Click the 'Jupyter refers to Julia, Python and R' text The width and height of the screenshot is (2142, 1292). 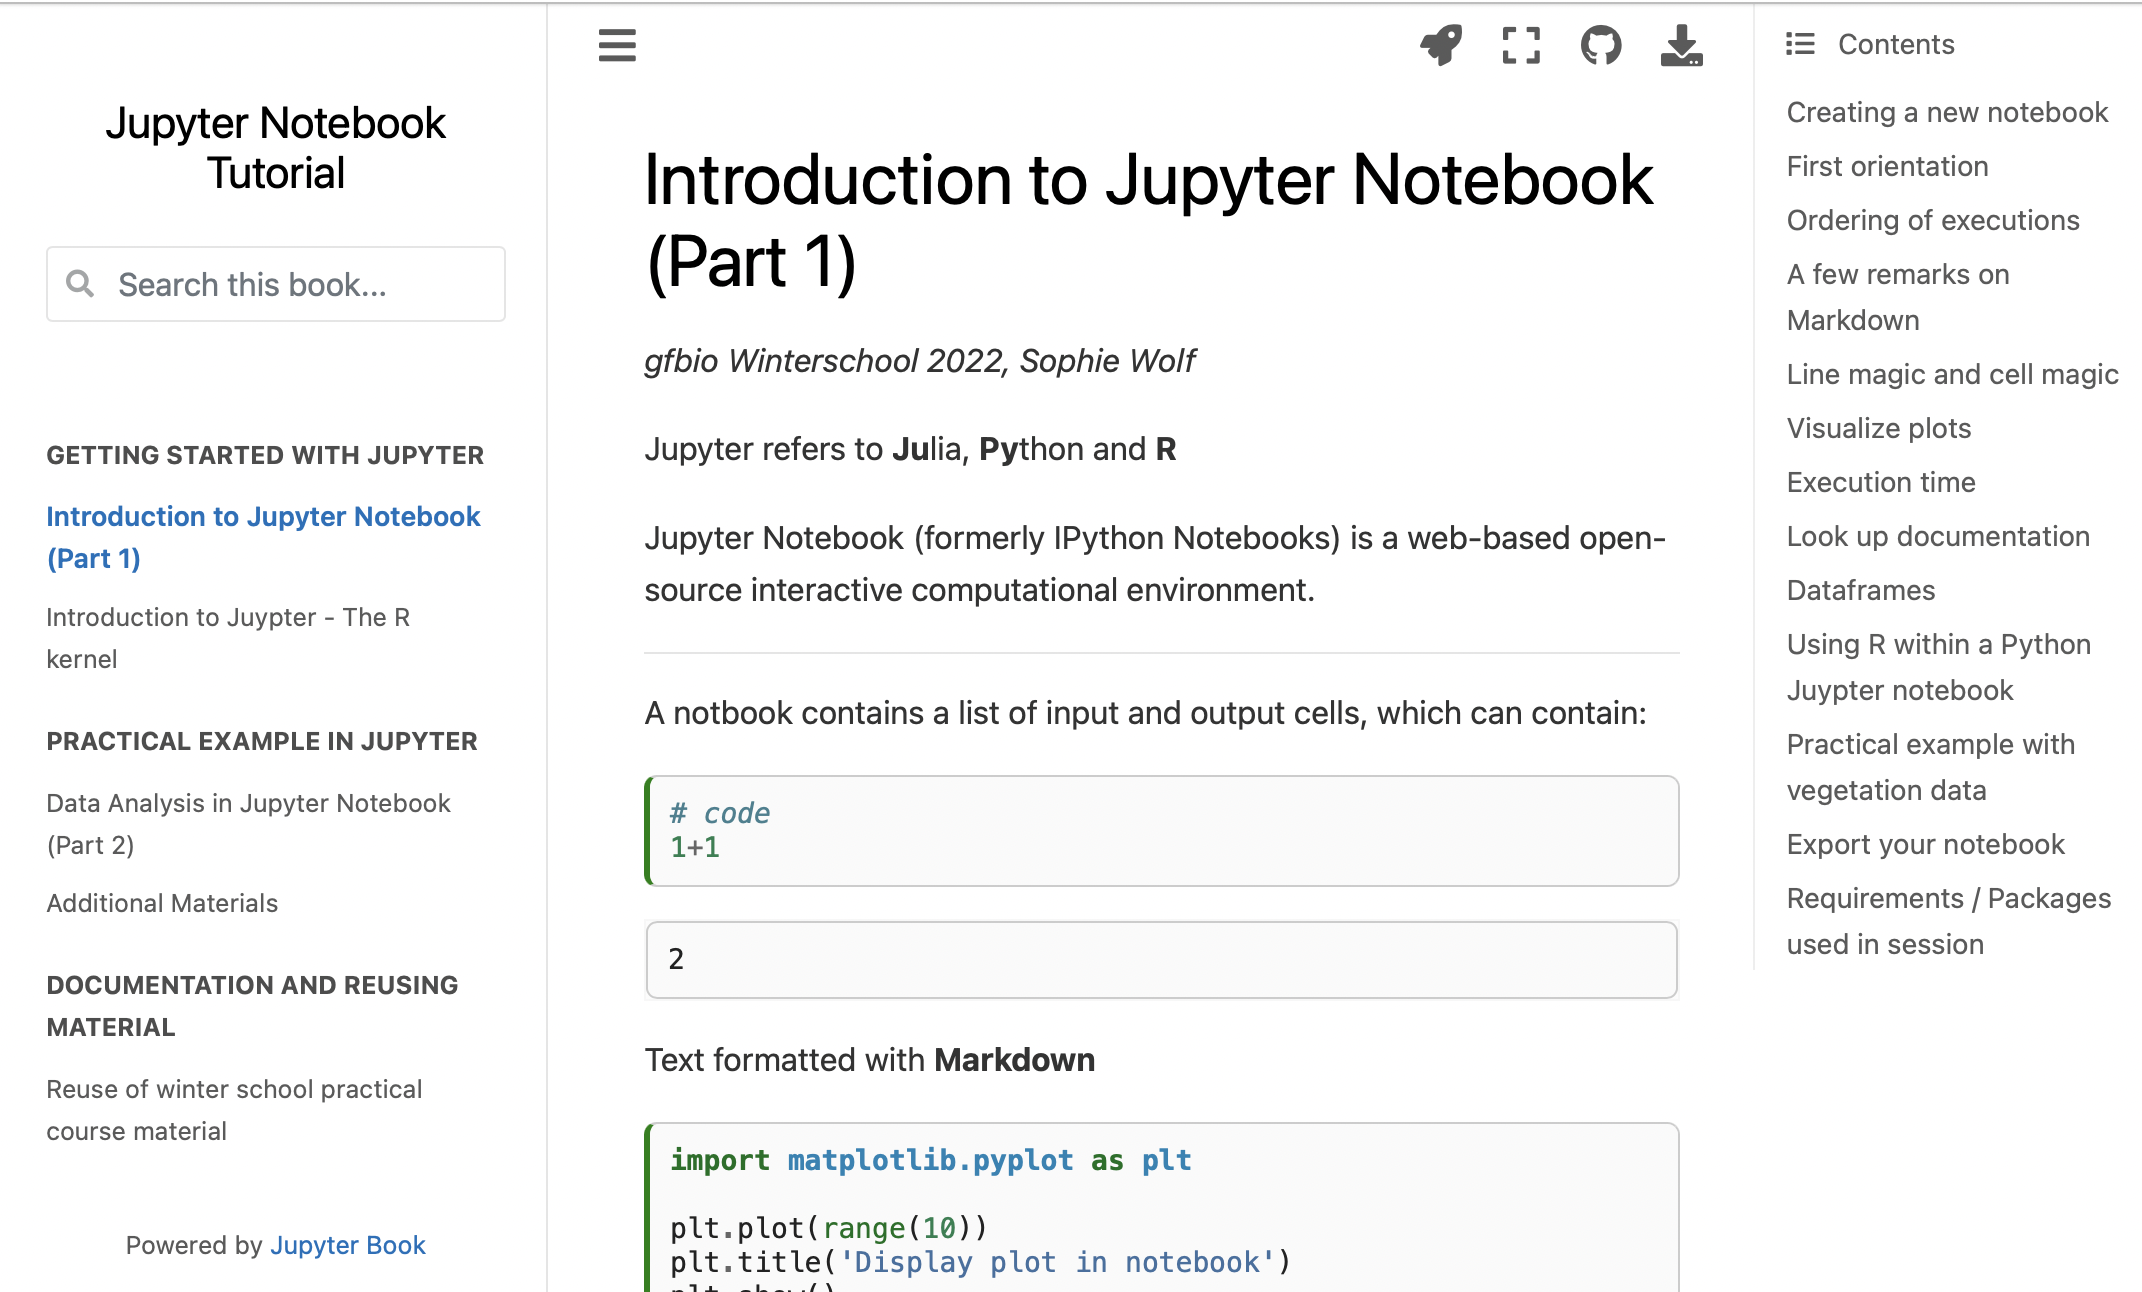tap(910, 449)
